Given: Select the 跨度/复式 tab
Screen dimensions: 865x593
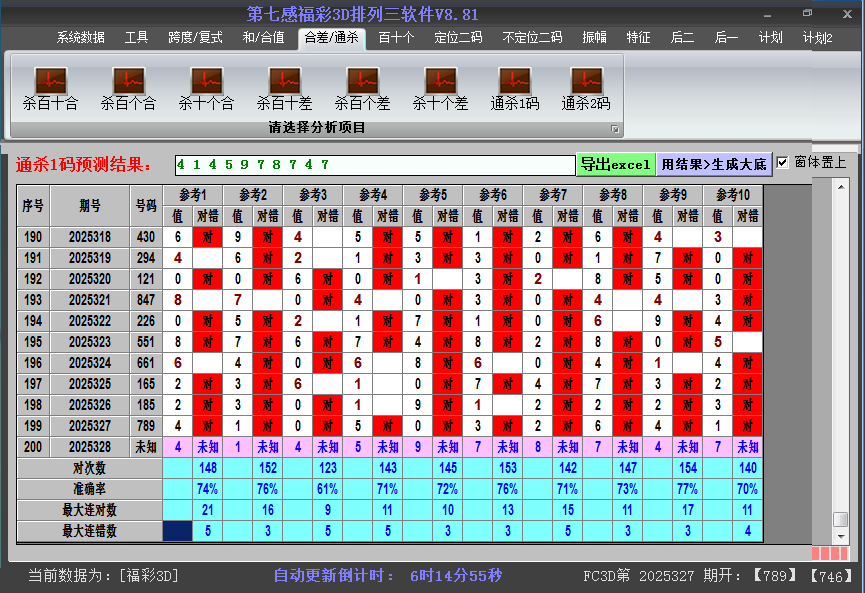Looking at the screenshot, I should pos(195,38).
